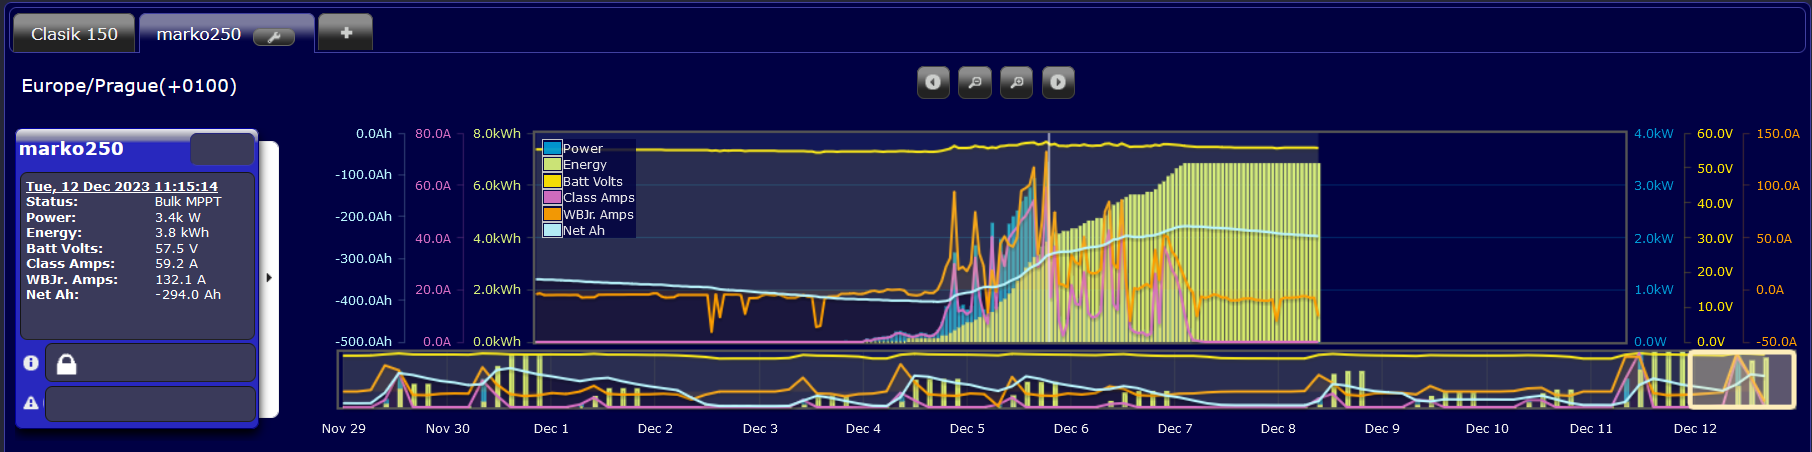Switch to the Clasik 150 tab
This screenshot has height=452, width=1812.
74,34
